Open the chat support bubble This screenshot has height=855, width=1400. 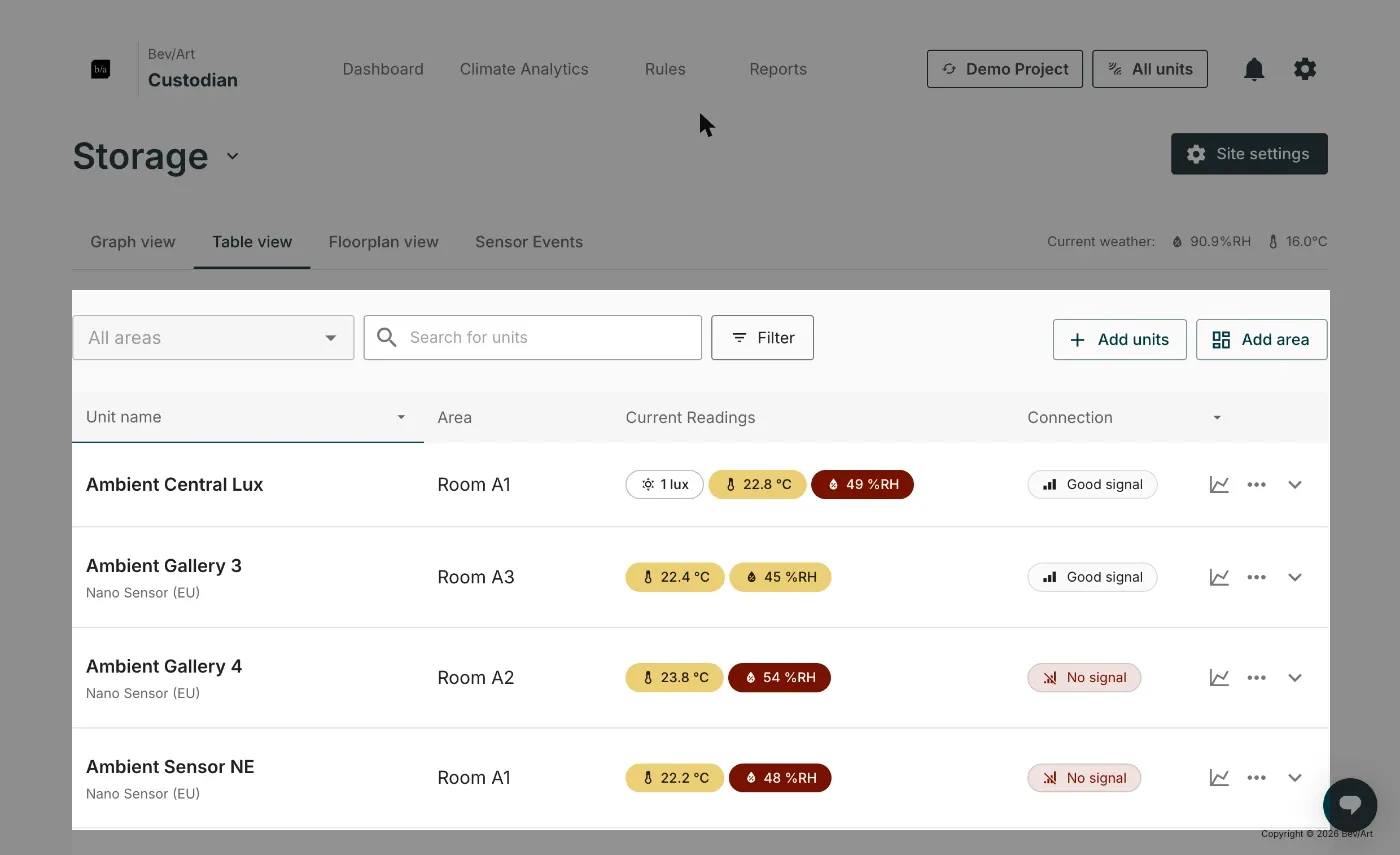1350,804
